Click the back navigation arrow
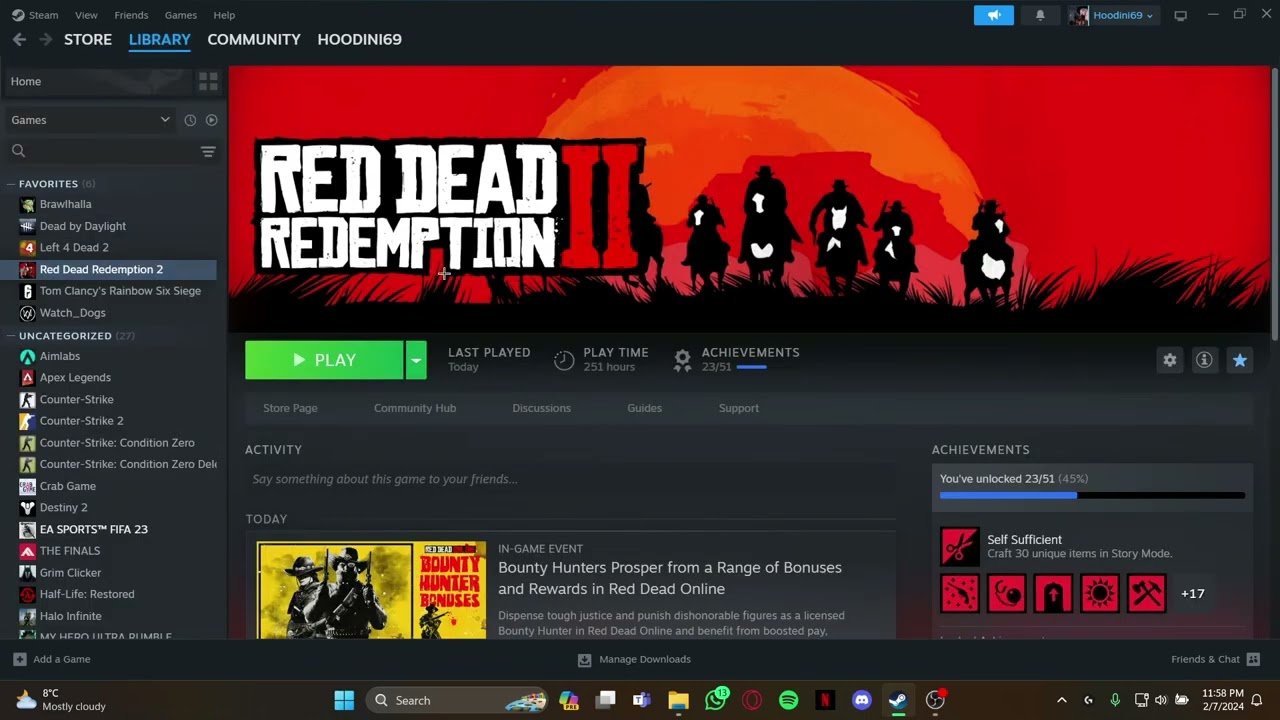This screenshot has height=720, width=1280. [19, 39]
